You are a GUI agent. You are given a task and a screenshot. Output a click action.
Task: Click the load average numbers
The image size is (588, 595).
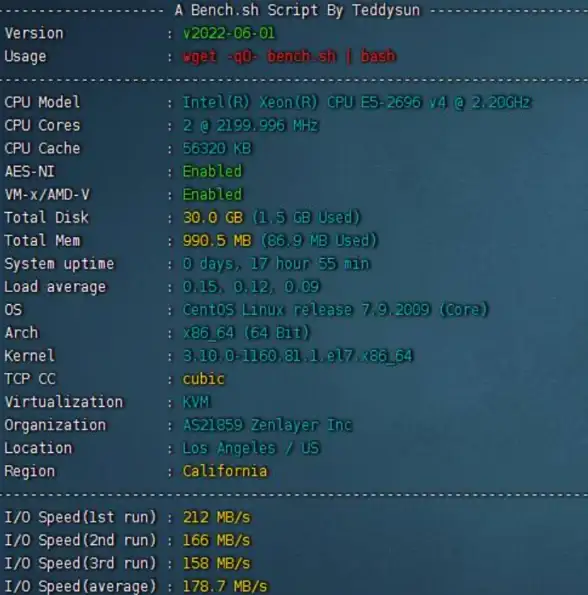251,287
